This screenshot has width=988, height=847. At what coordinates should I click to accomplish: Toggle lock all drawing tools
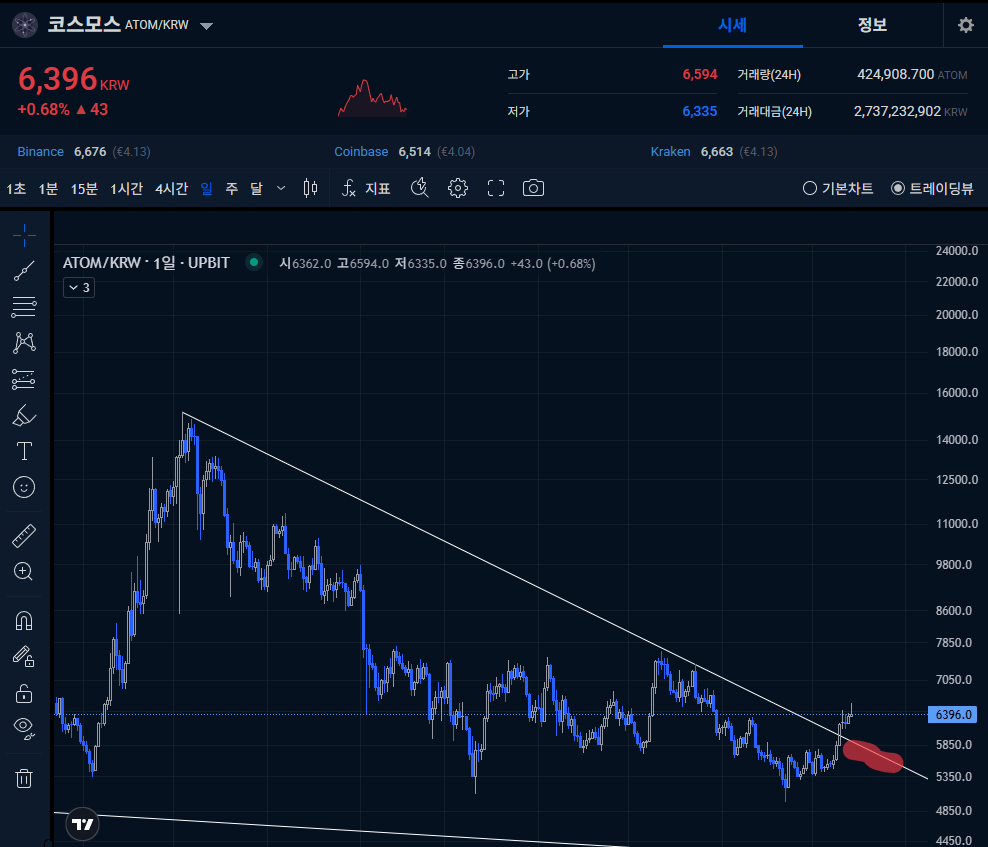[24, 693]
